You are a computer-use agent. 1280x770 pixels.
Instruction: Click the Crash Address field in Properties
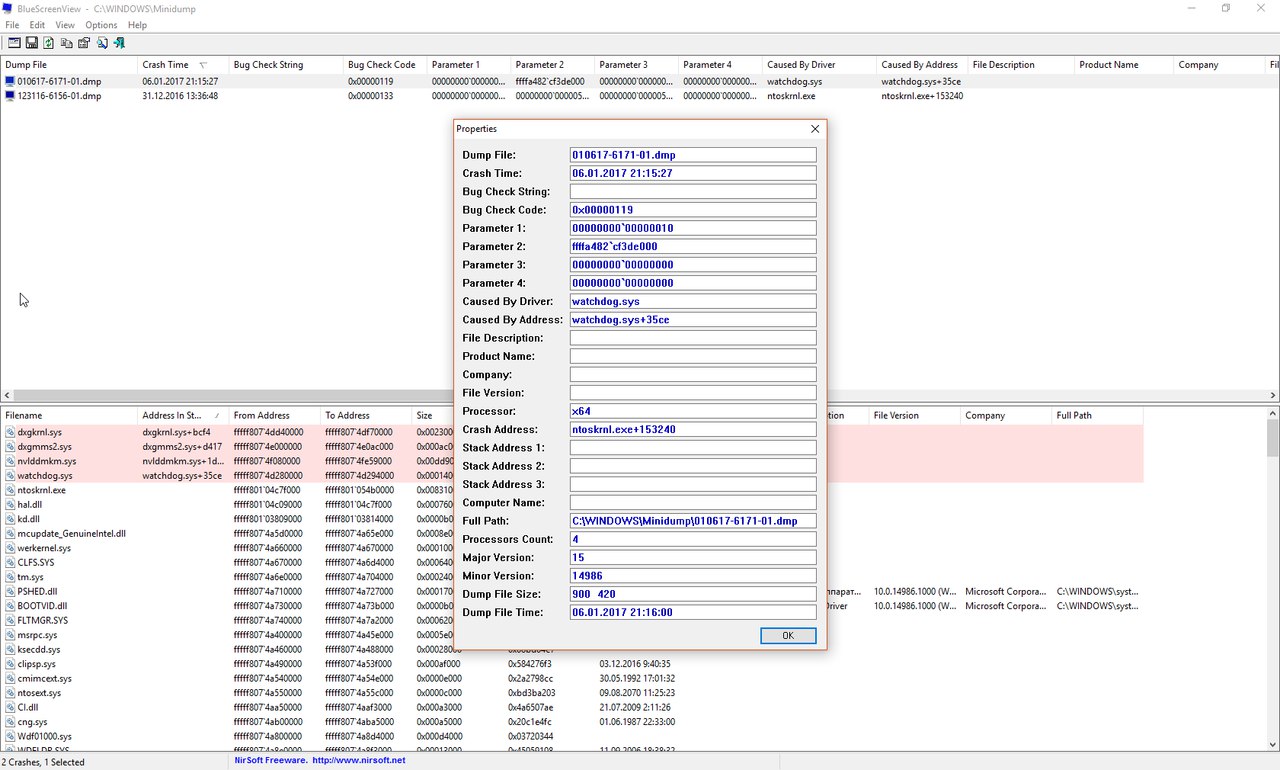(x=693, y=429)
